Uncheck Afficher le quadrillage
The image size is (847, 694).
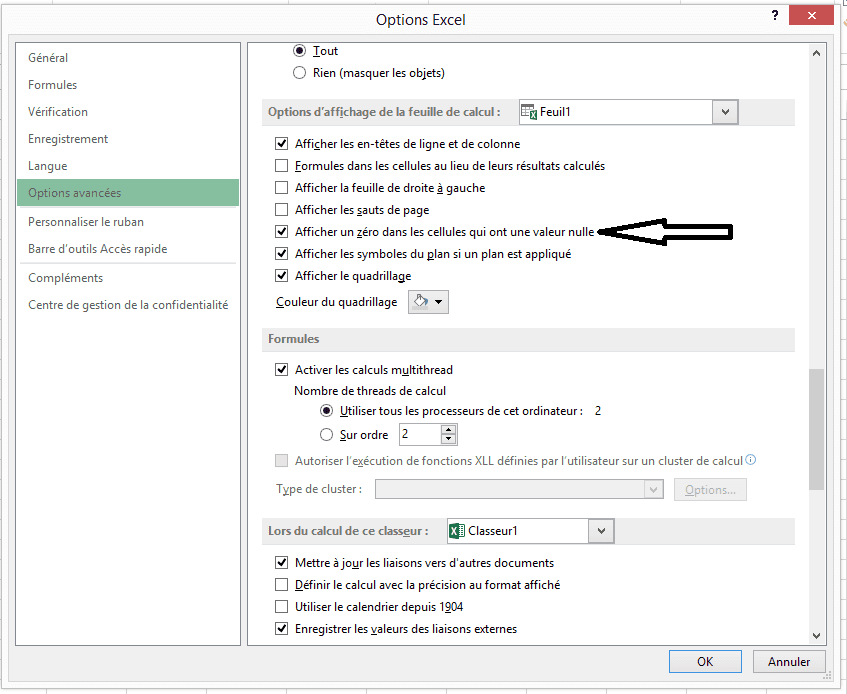281,276
